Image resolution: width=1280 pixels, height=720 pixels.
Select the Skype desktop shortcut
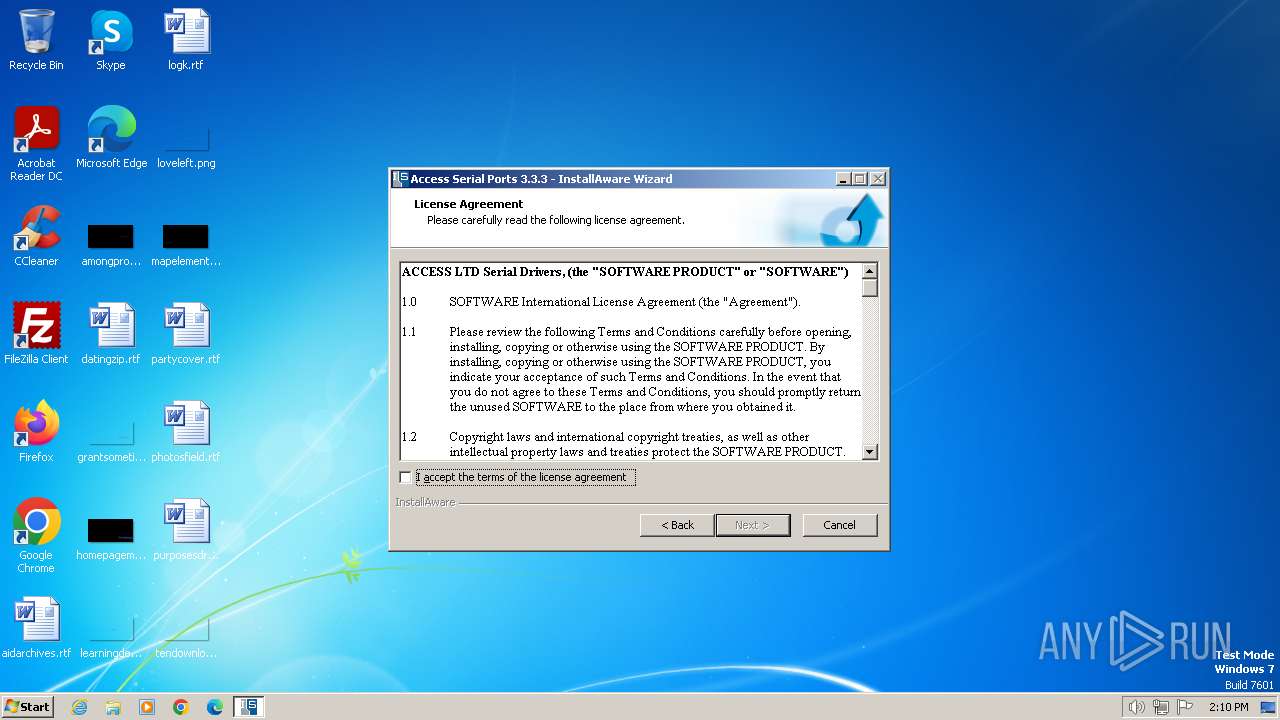click(x=111, y=41)
